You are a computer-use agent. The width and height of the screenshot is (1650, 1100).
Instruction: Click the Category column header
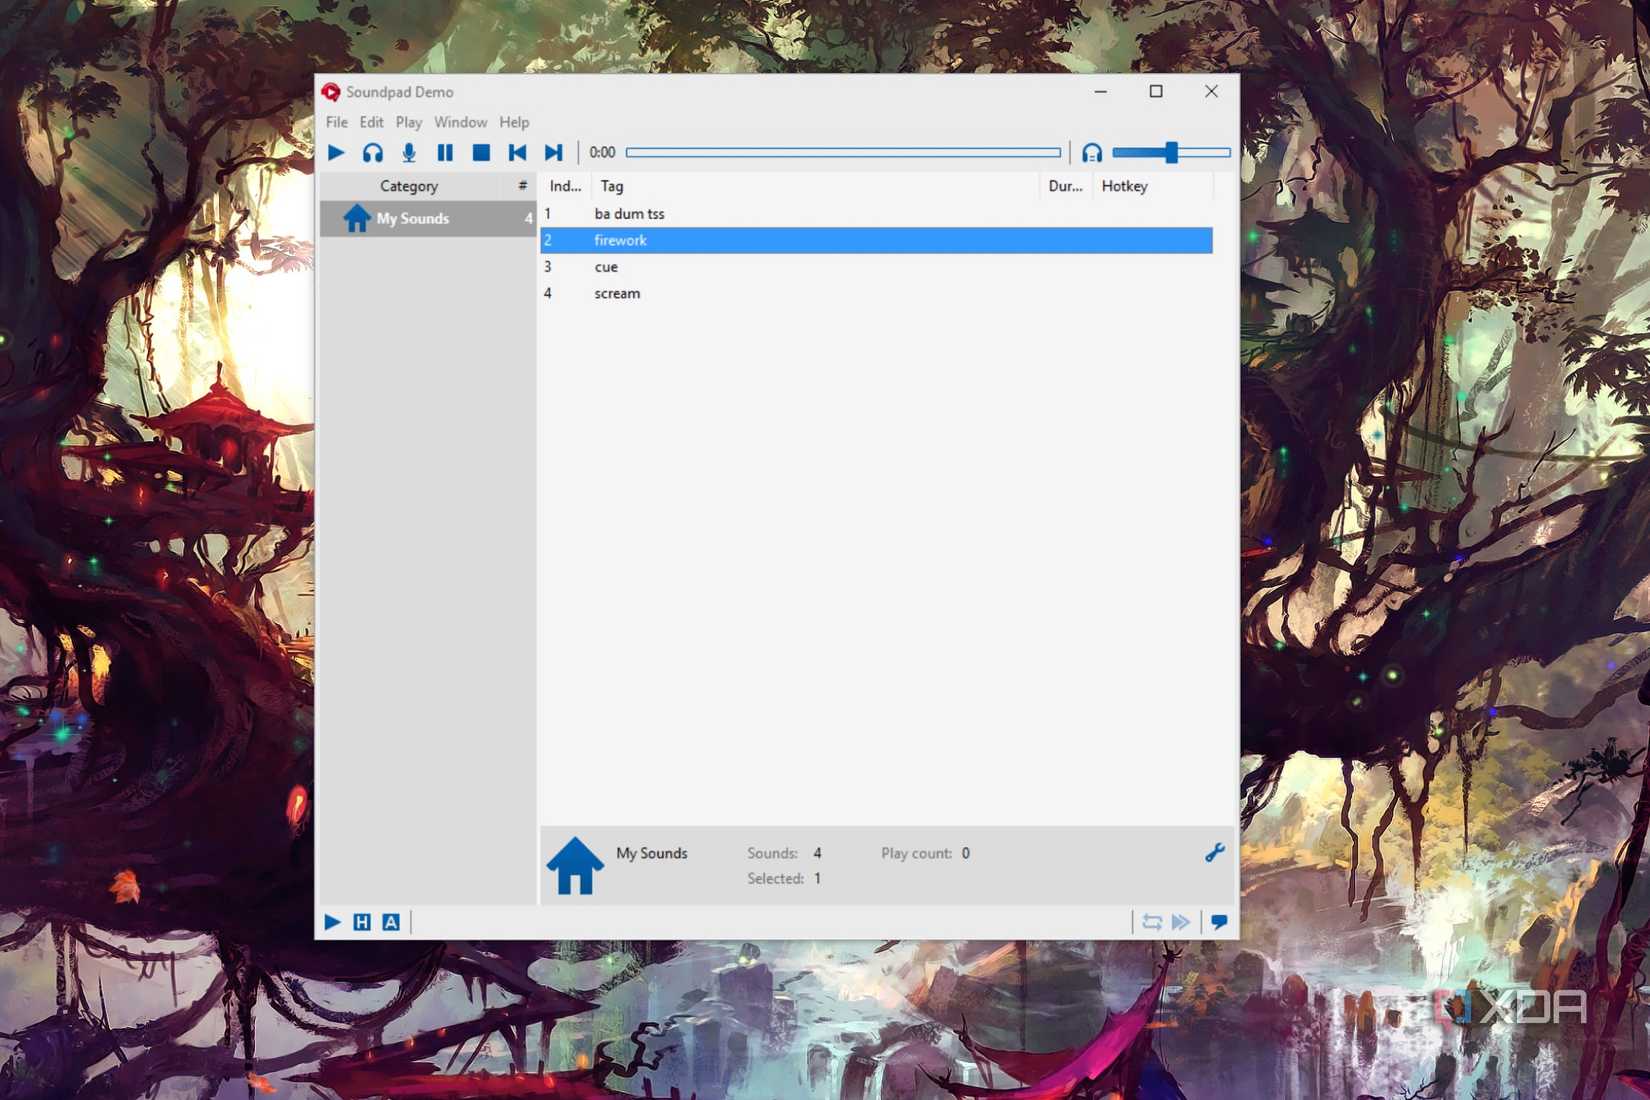(409, 186)
